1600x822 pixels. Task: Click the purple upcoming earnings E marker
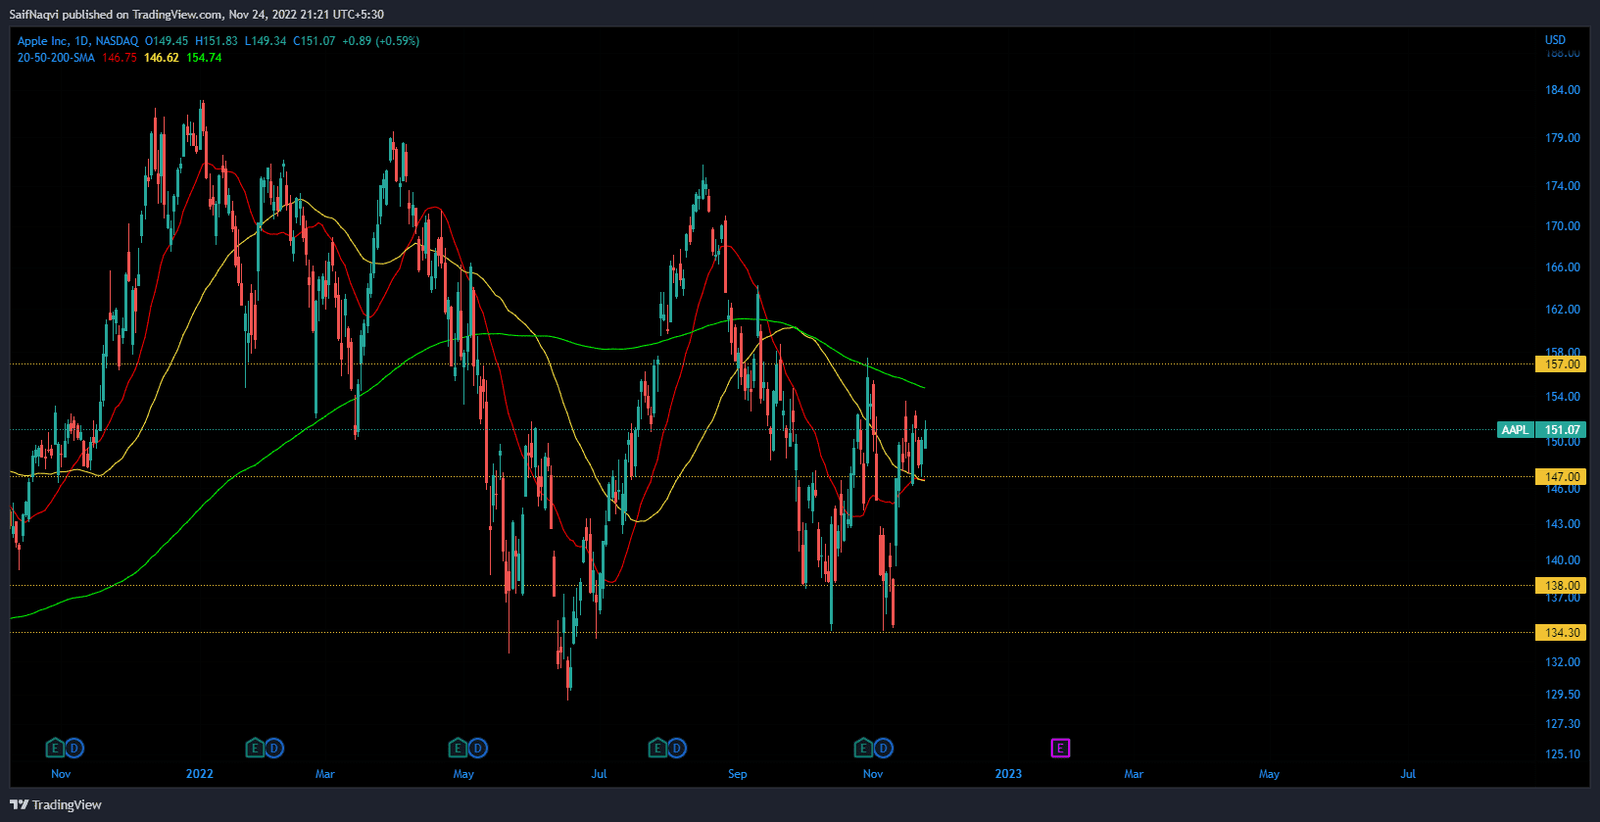coord(1060,748)
